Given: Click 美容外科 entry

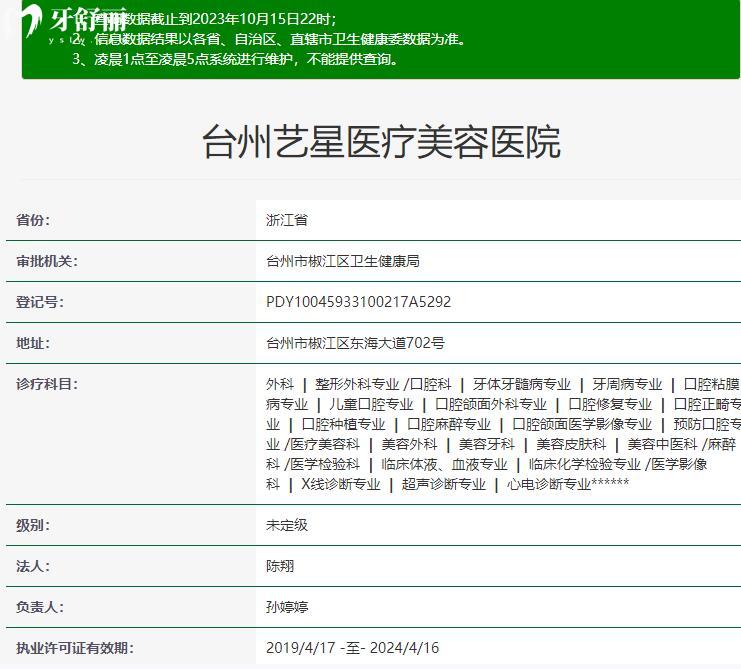Looking at the screenshot, I should coord(409,444).
